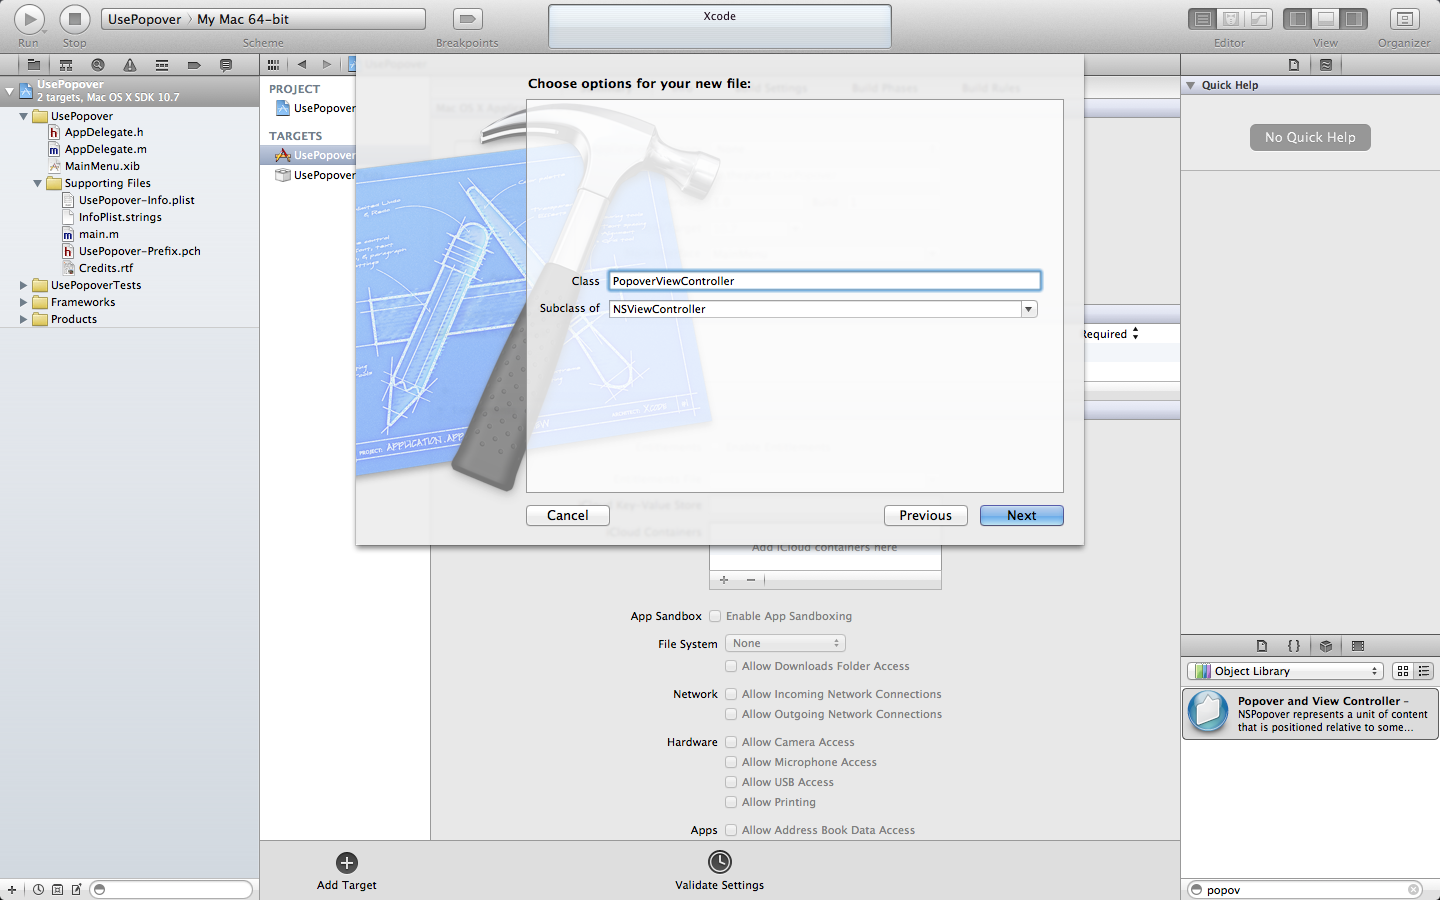Click the Run button in toolbar
The image size is (1440, 900).
pos(29,18)
